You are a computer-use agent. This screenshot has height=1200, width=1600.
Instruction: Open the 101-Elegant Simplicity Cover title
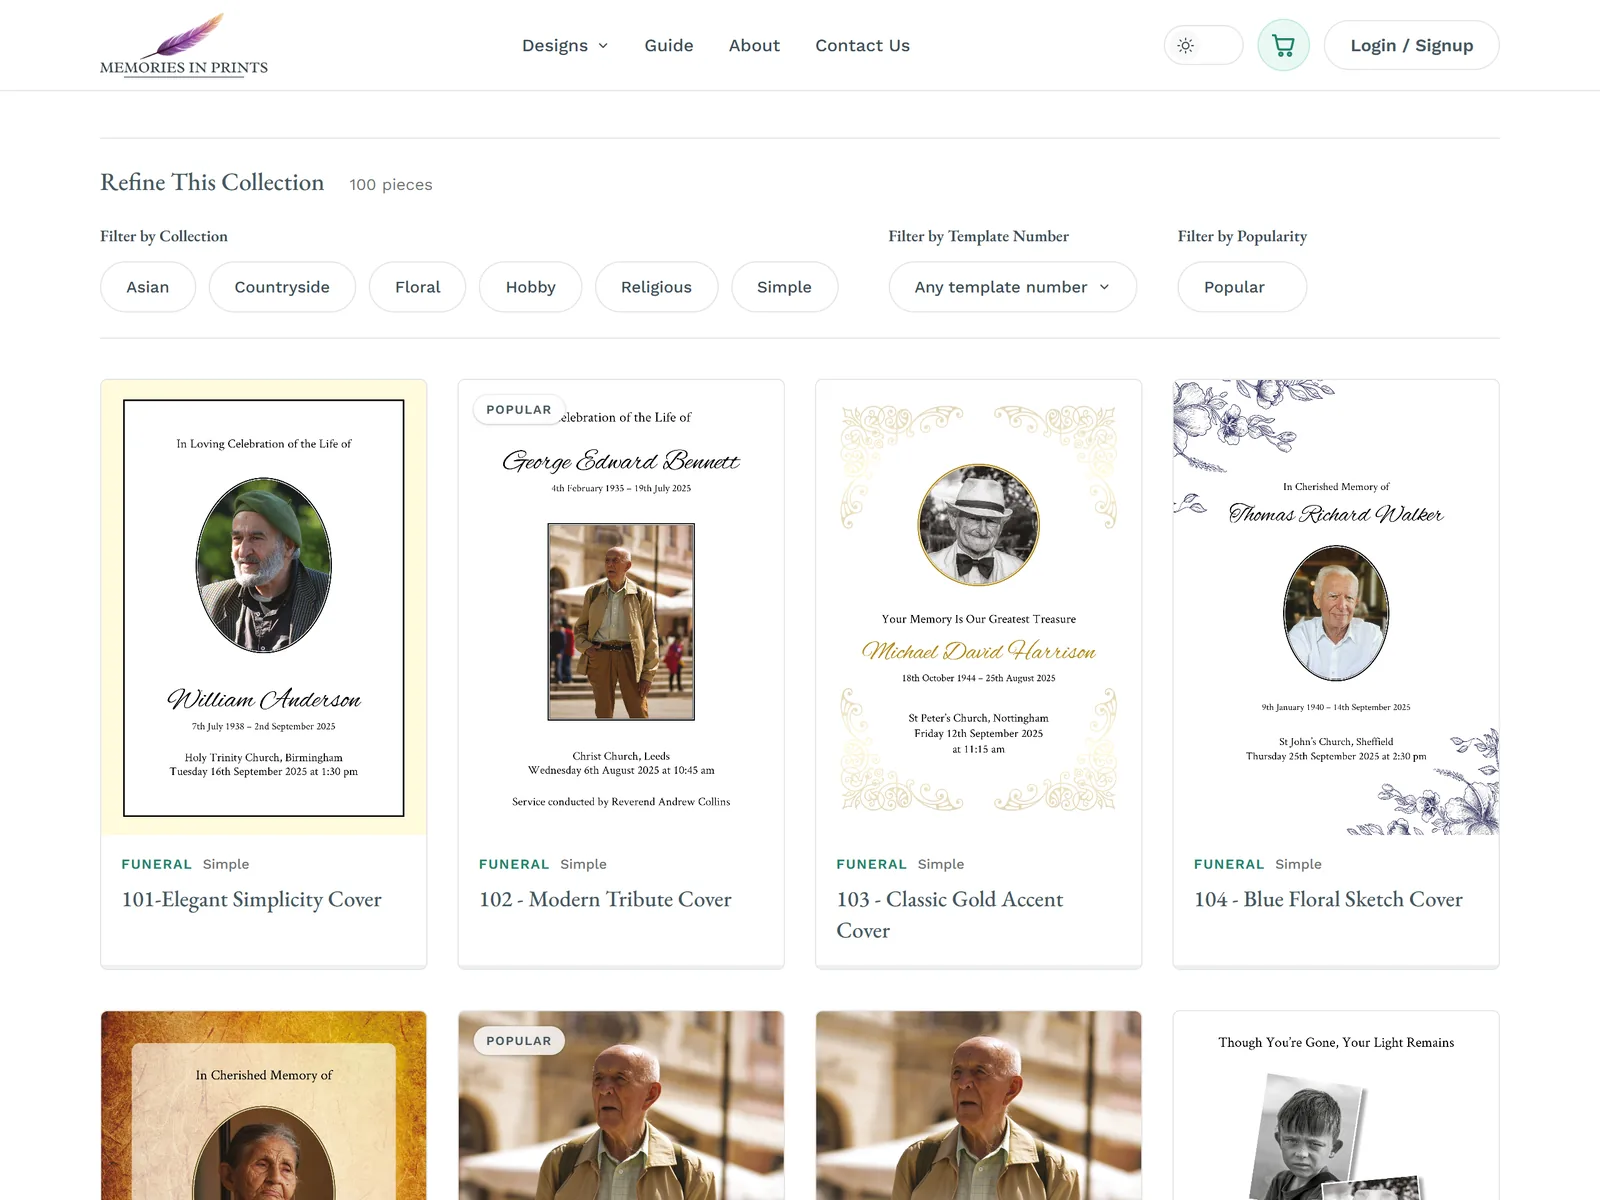tap(252, 899)
